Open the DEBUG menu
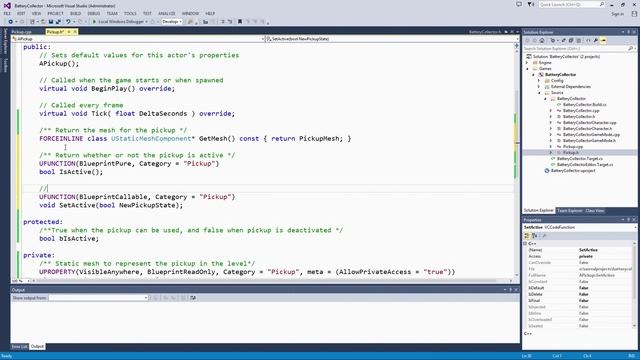Screen dimensions: 640x360 (x=93, y=13)
